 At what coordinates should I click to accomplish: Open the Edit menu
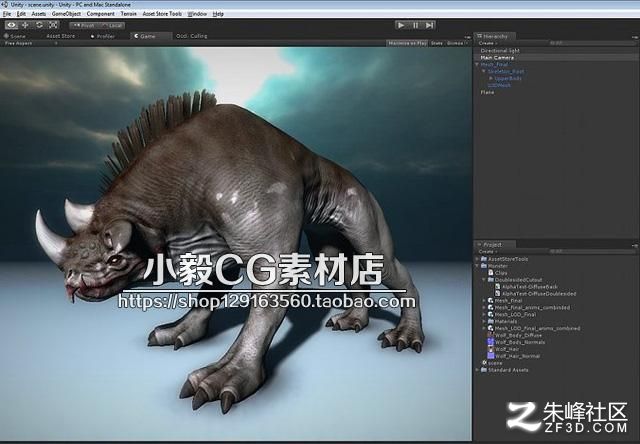coord(21,14)
